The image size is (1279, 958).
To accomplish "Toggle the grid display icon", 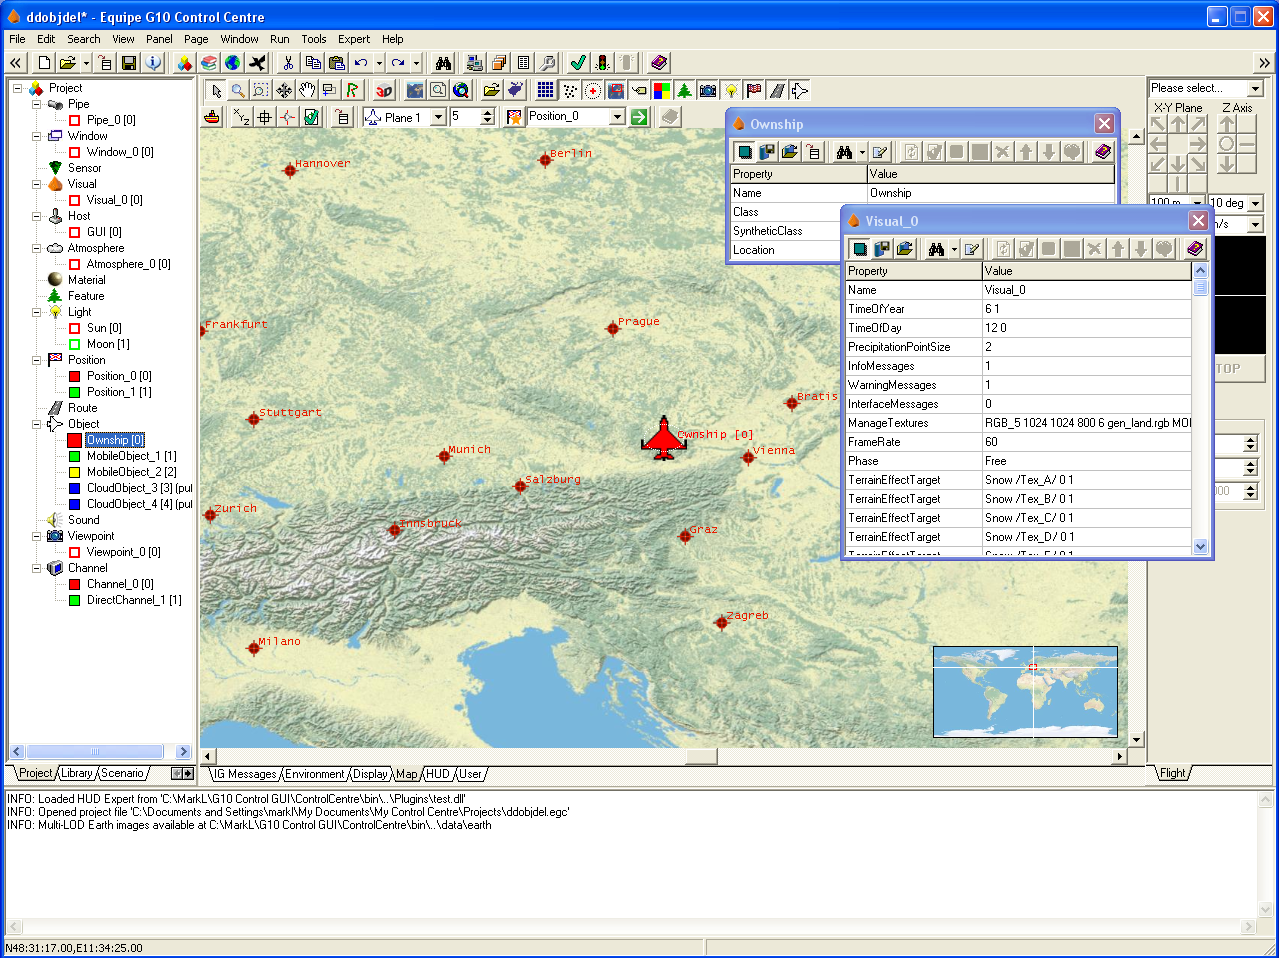I will (x=545, y=90).
